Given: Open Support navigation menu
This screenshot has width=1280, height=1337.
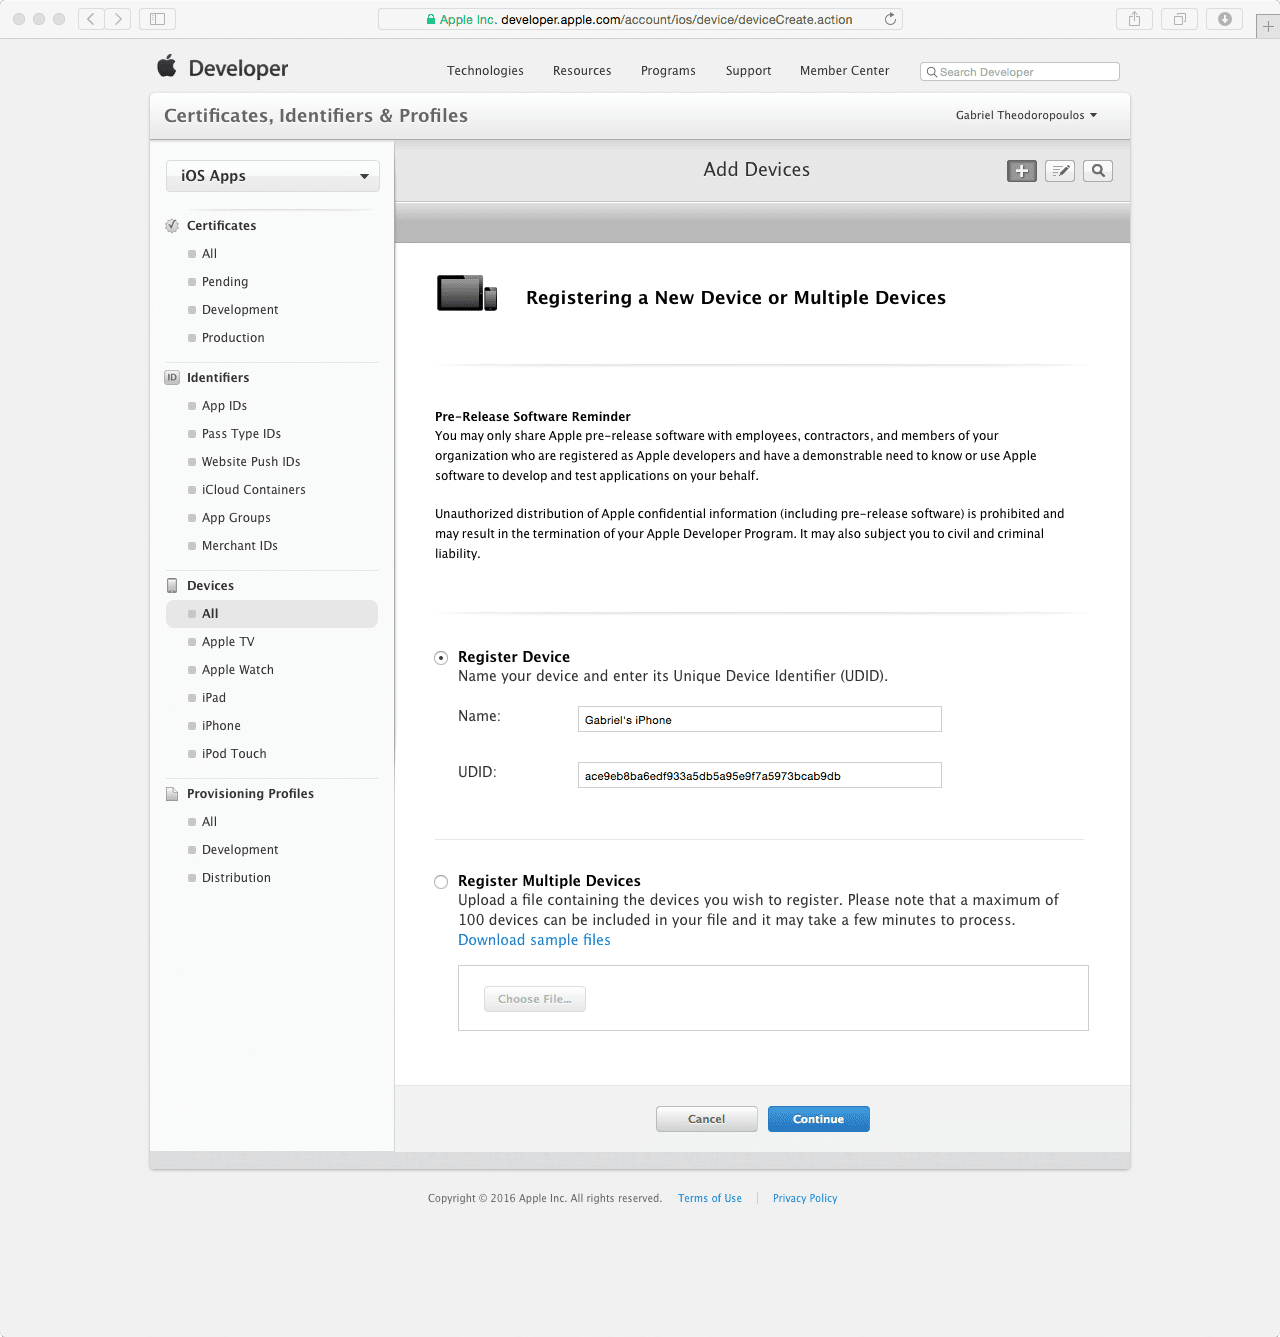Looking at the screenshot, I should pos(748,71).
